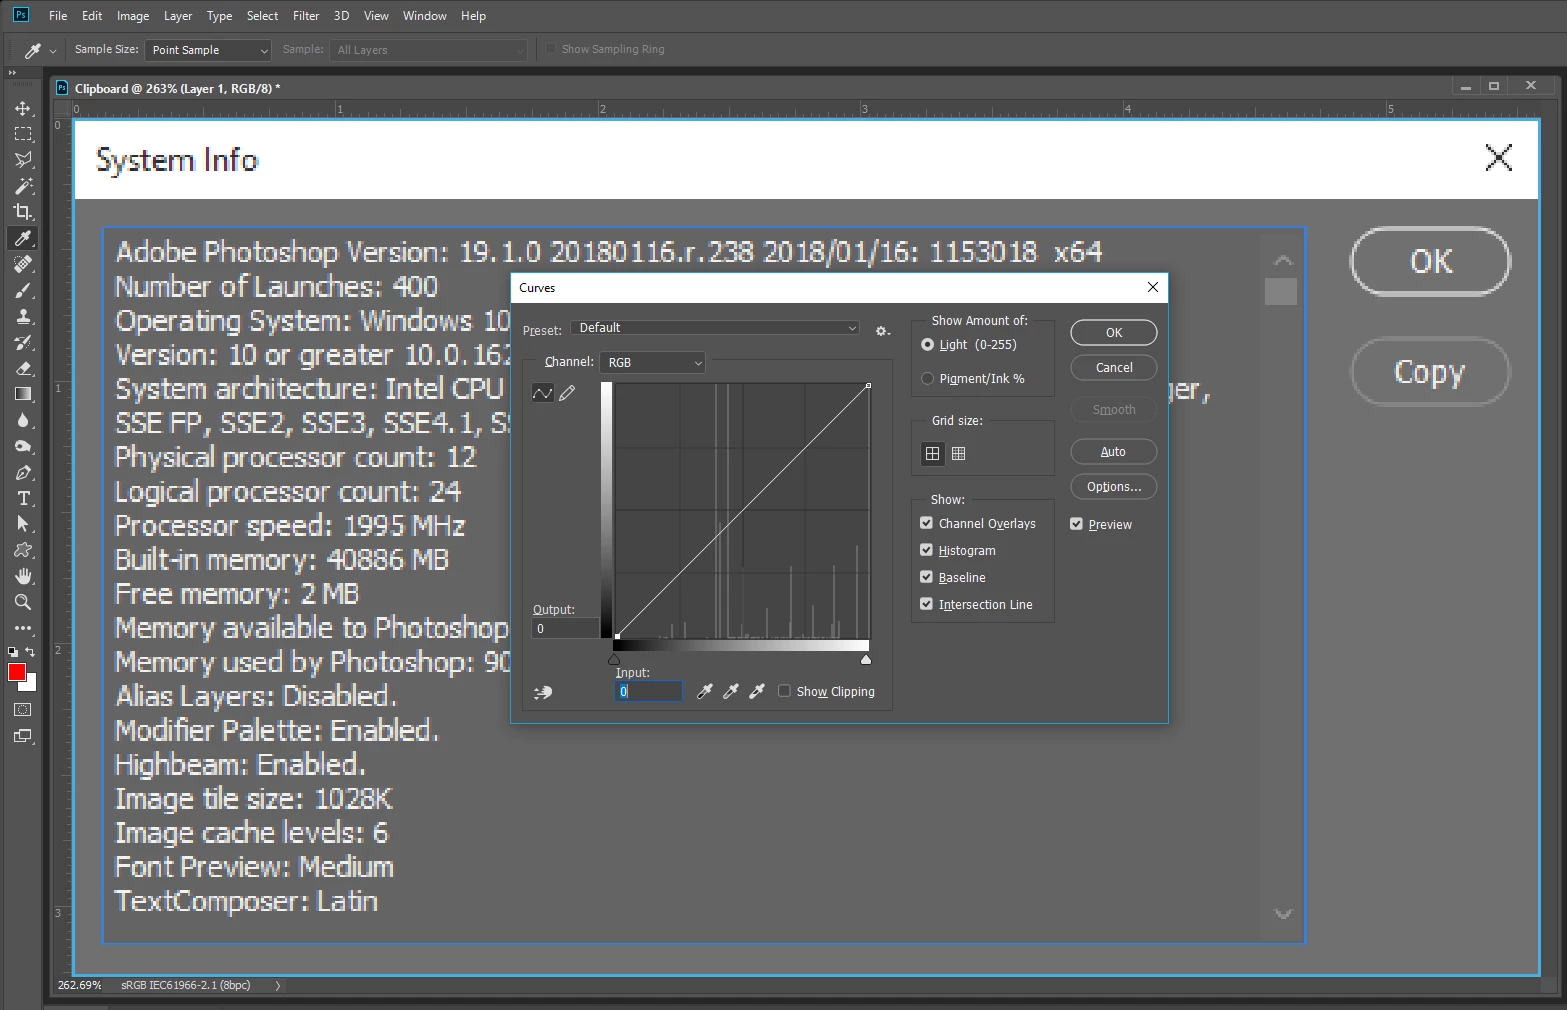Open the Curves preset options gear menu

click(882, 330)
